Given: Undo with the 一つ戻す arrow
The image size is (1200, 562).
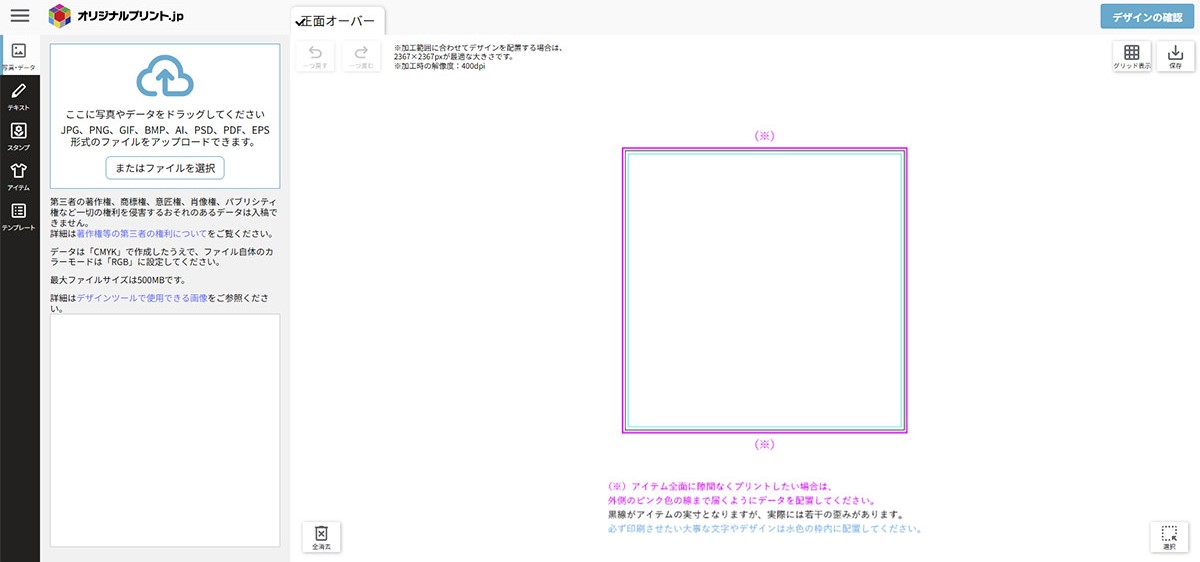Looking at the screenshot, I should click(x=315, y=57).
